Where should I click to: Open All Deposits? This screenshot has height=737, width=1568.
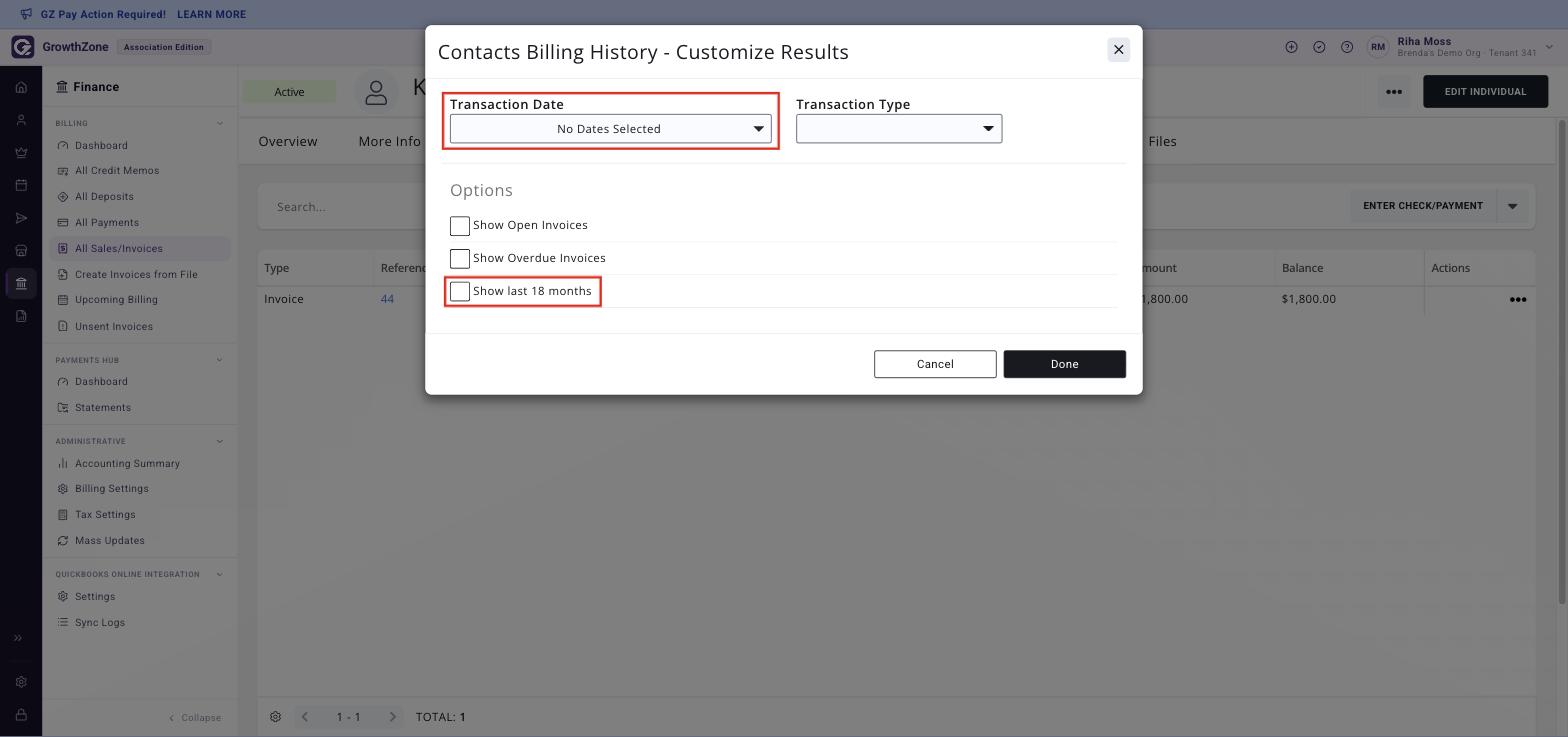(104, 197)
